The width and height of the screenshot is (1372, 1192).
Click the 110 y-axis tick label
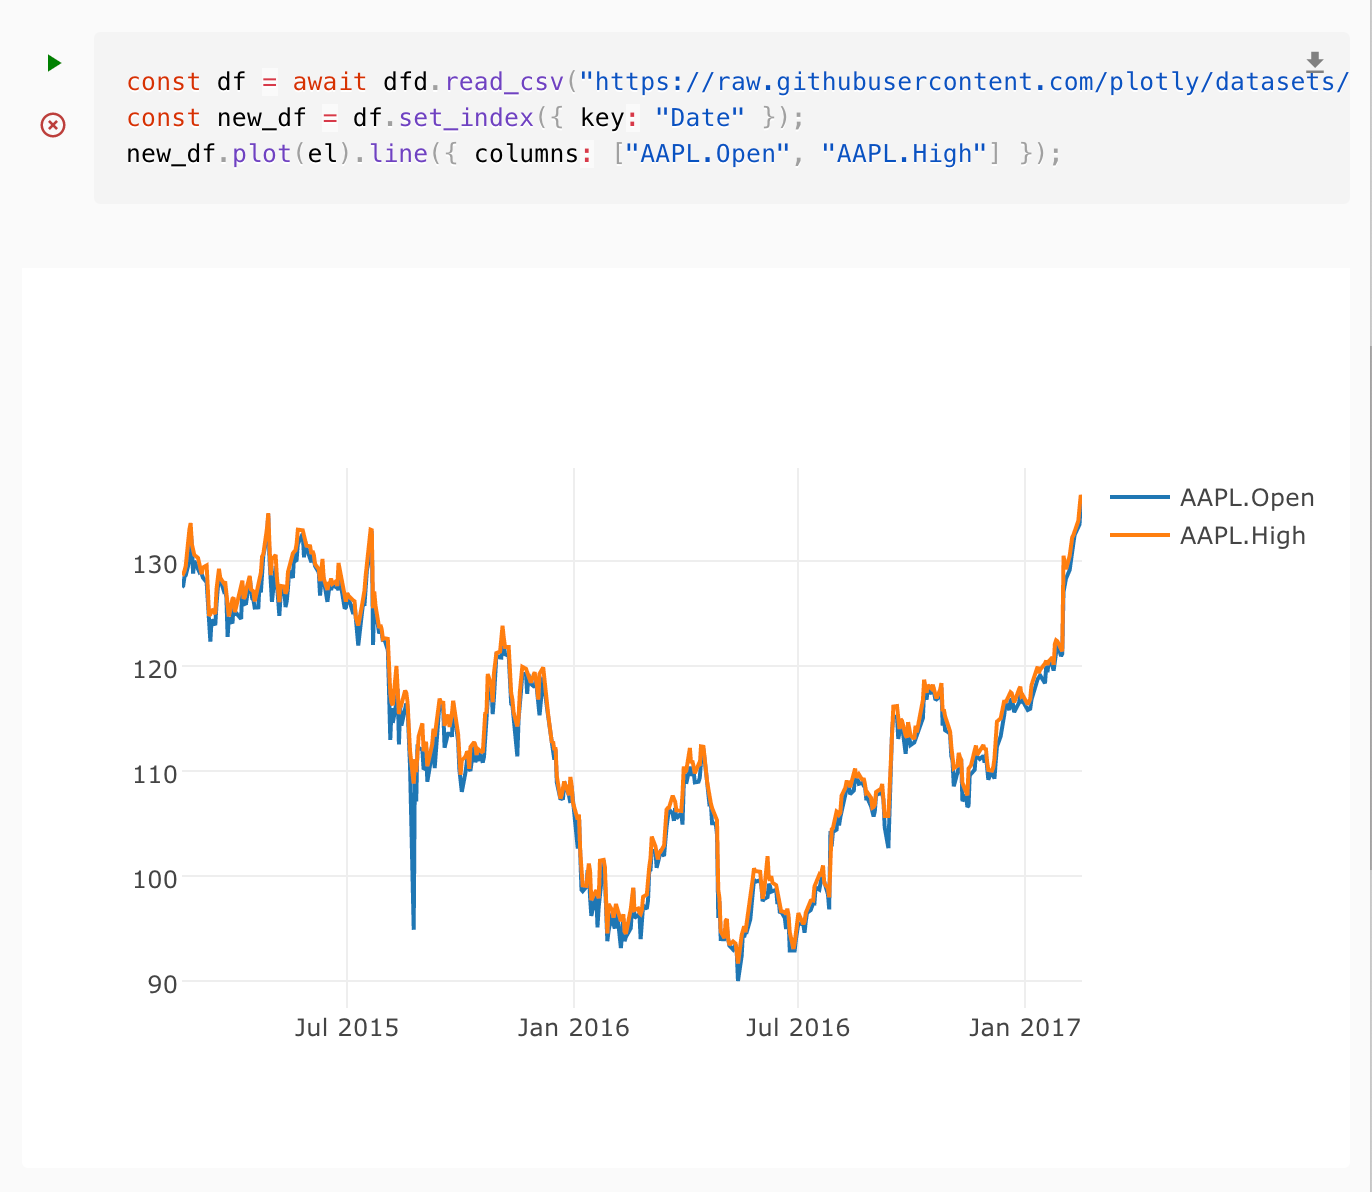[x=155, y=773]
